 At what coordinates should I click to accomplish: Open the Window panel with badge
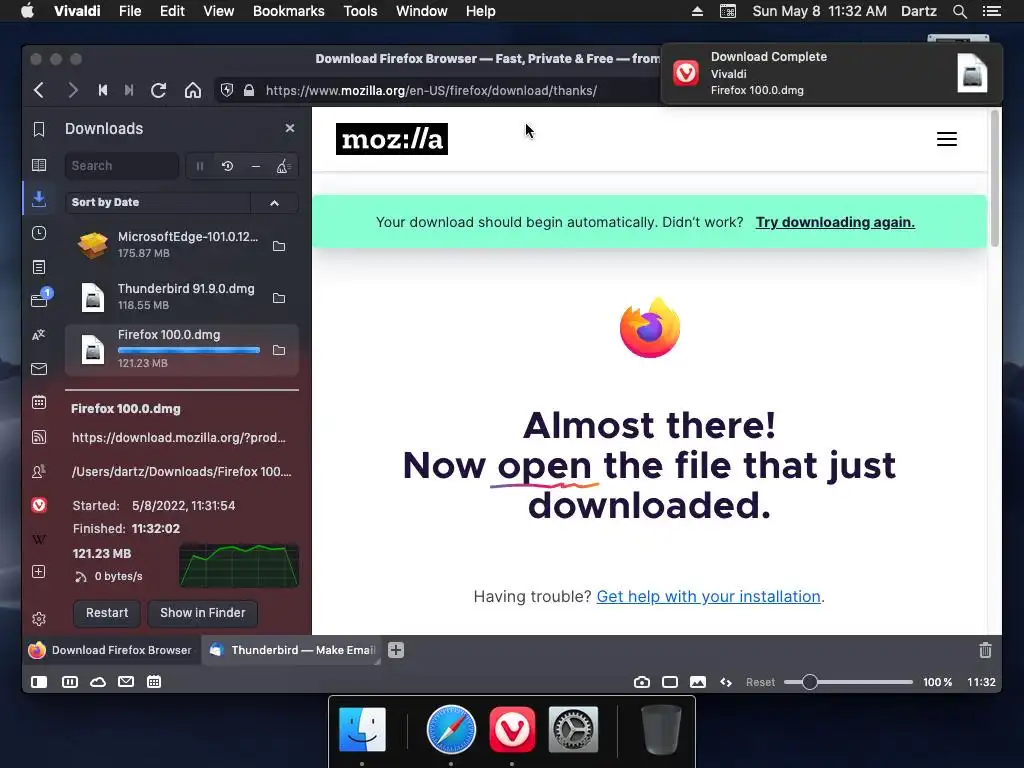[39, 300]
